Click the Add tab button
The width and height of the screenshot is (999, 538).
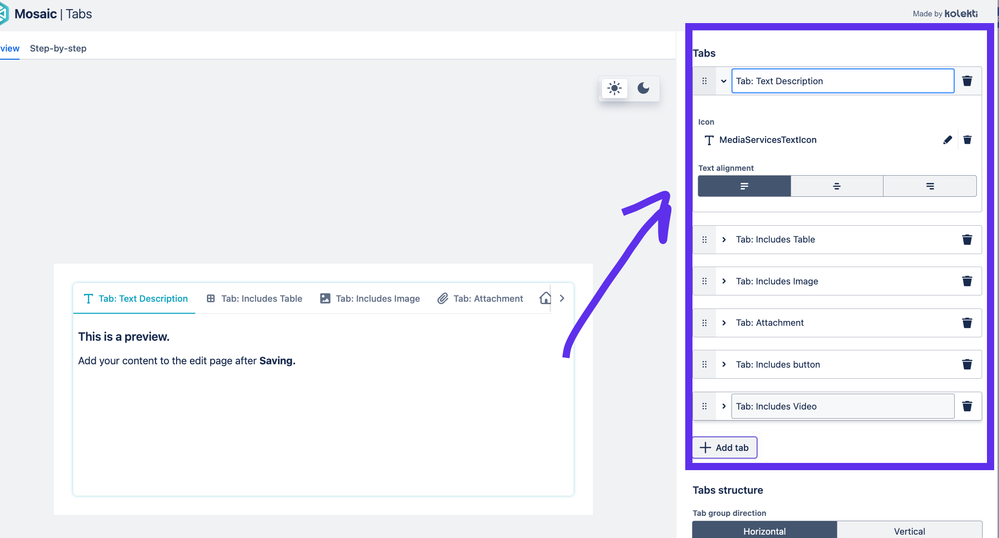click(725, 447)
